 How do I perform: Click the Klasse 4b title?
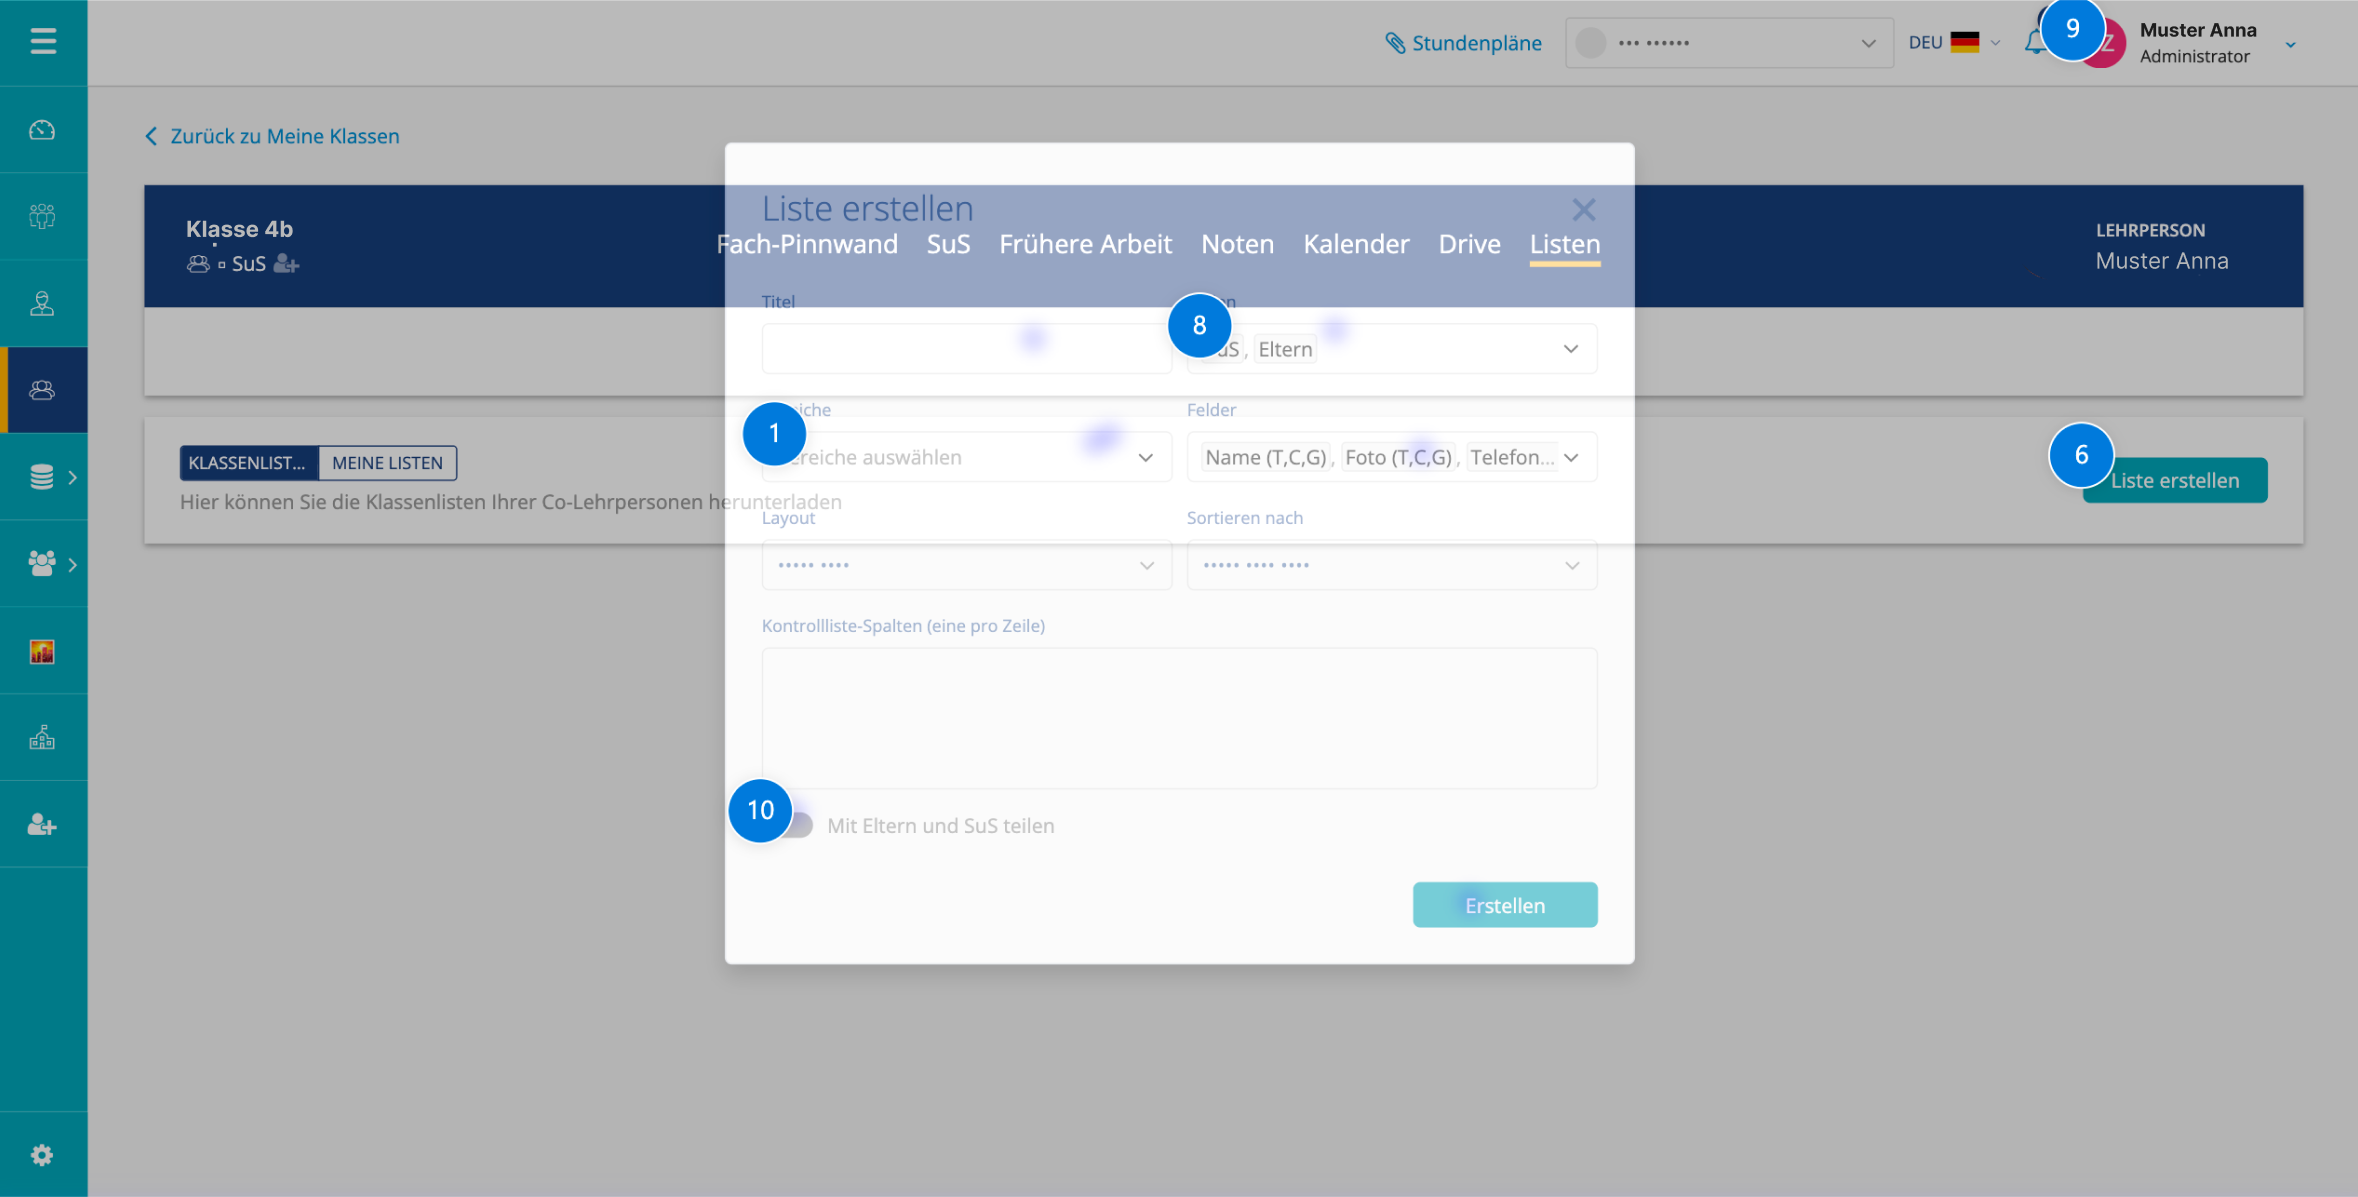point(239,229)
